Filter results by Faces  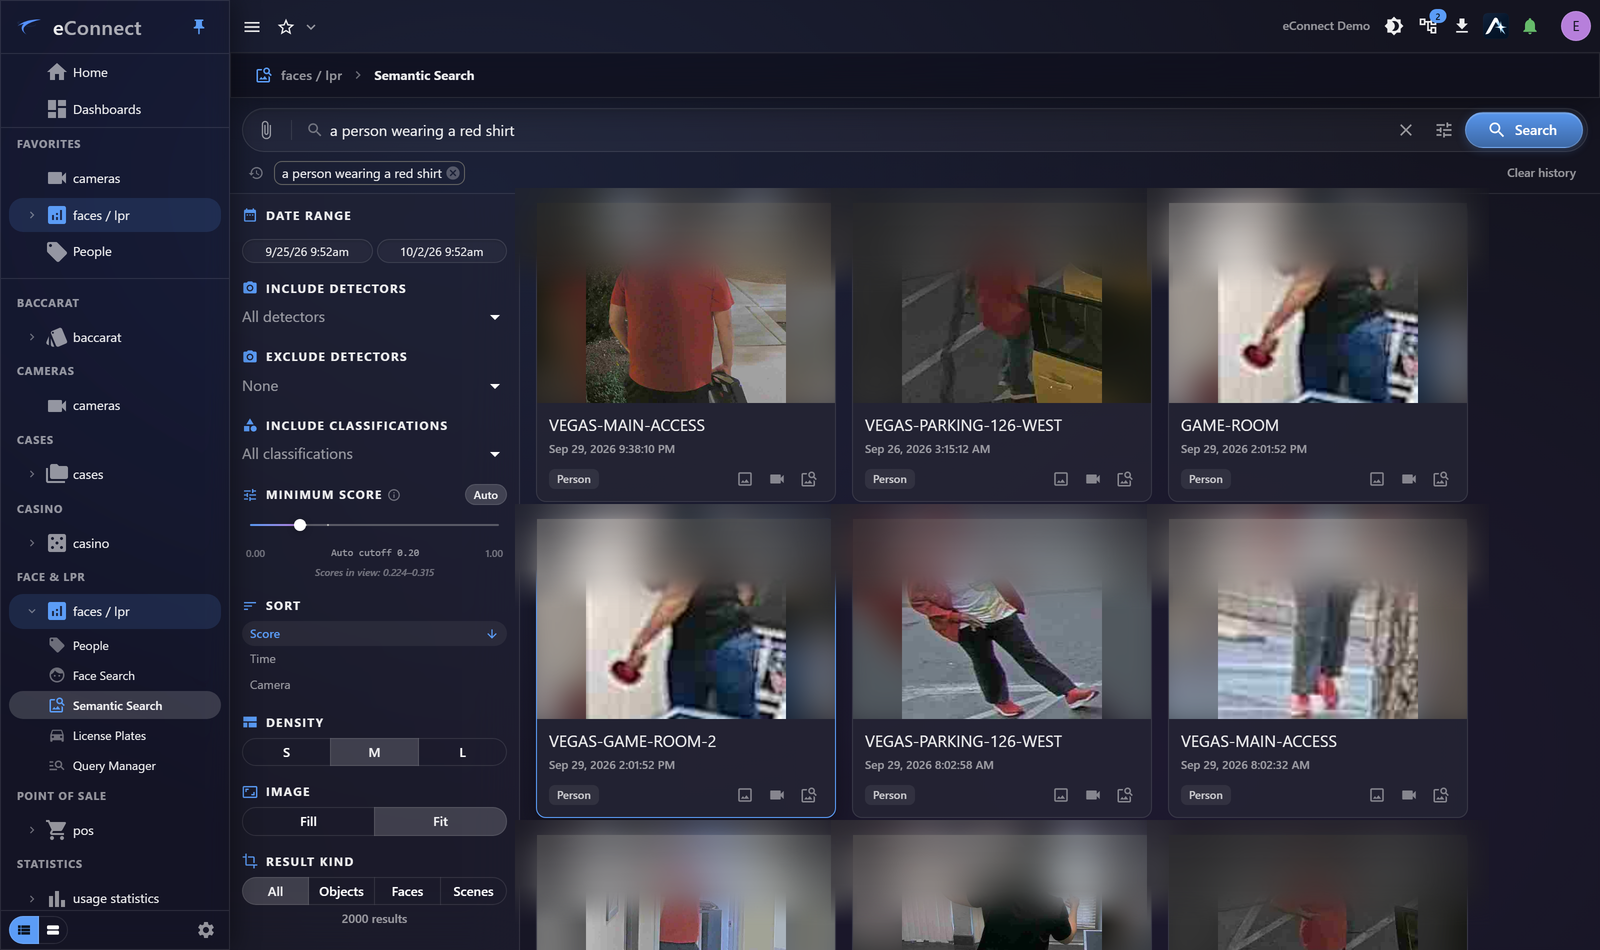(407, 891)
